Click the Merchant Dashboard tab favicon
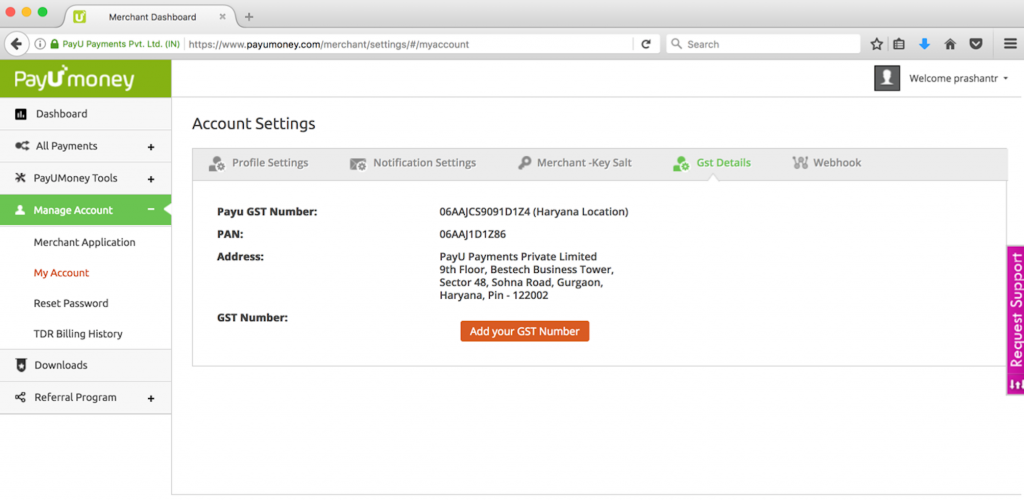This screenshot has height=500, width=1024. [80, 17]
